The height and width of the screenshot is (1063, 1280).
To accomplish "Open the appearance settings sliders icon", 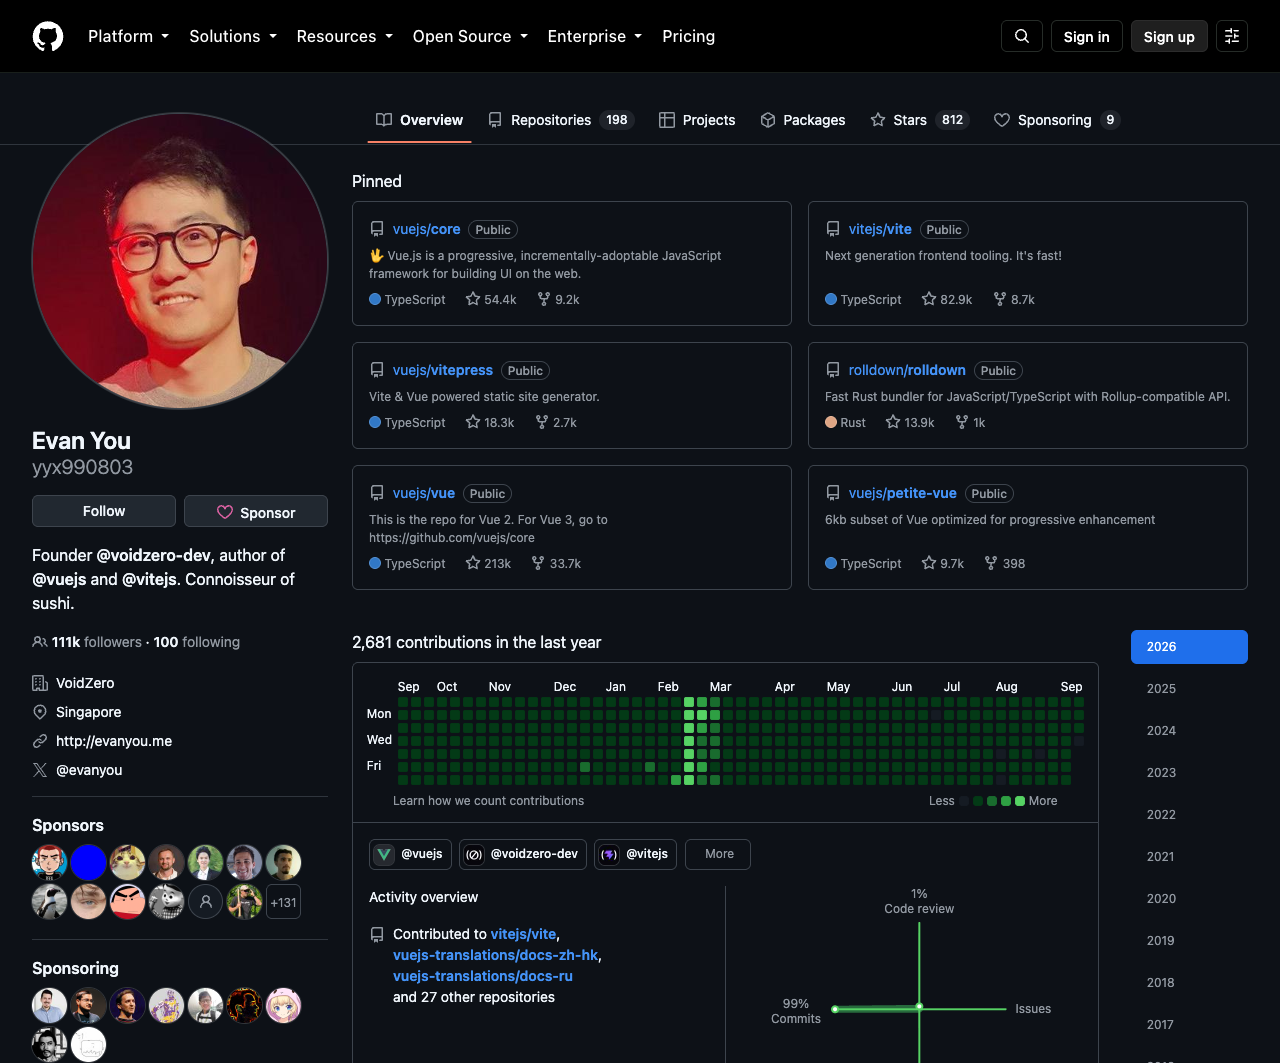I will tap(1232, 36).
